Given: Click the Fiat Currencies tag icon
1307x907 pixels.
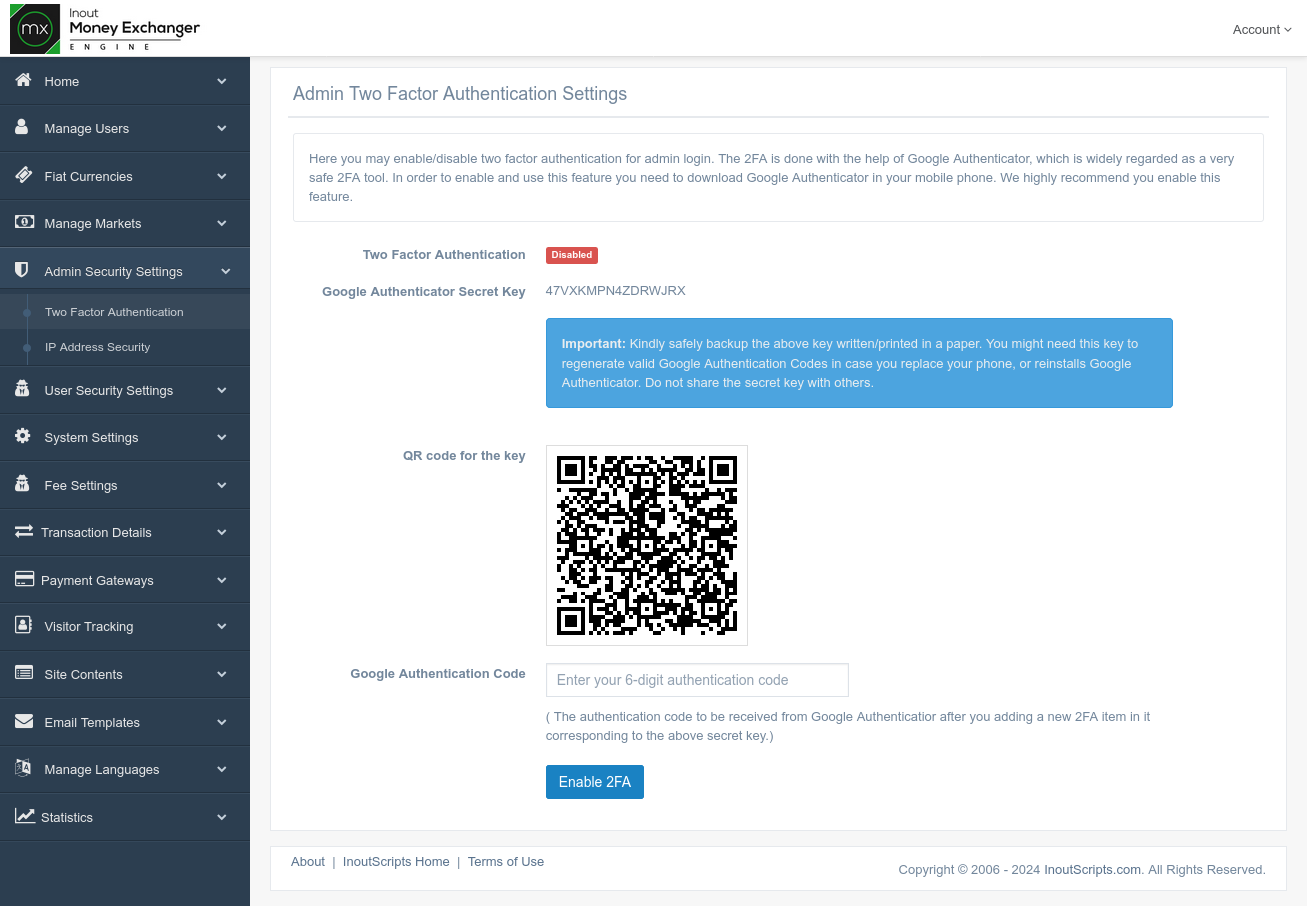Looking at the screenshot, I should [22, 176].
